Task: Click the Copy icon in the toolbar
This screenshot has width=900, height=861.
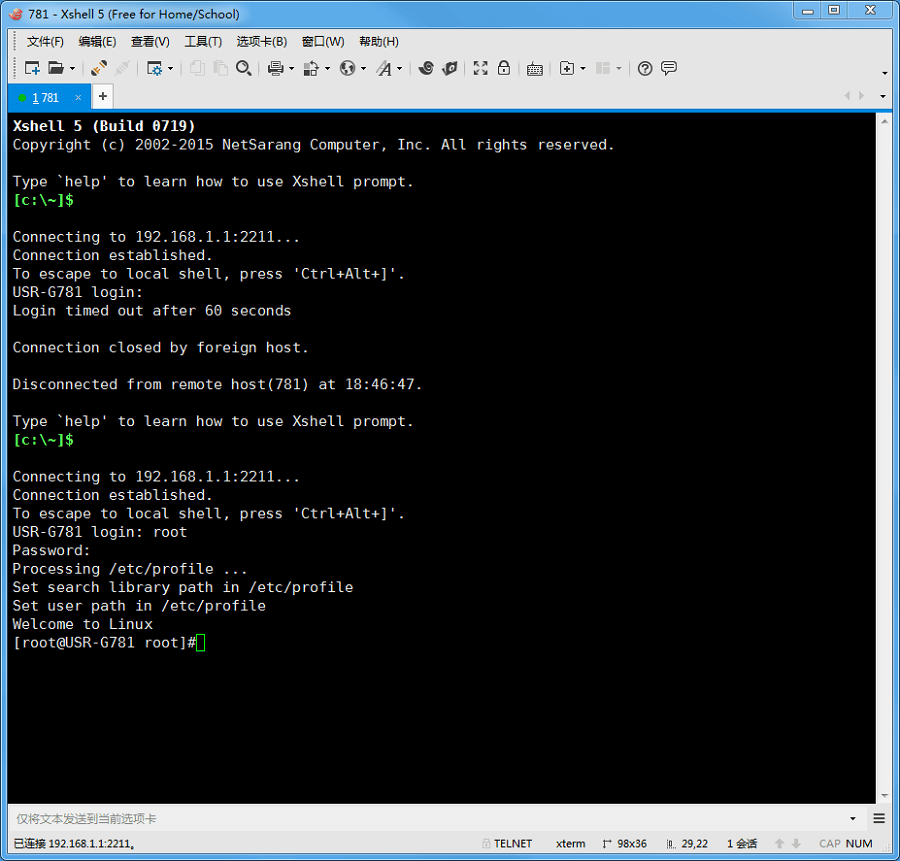Action: pos(197,68)
